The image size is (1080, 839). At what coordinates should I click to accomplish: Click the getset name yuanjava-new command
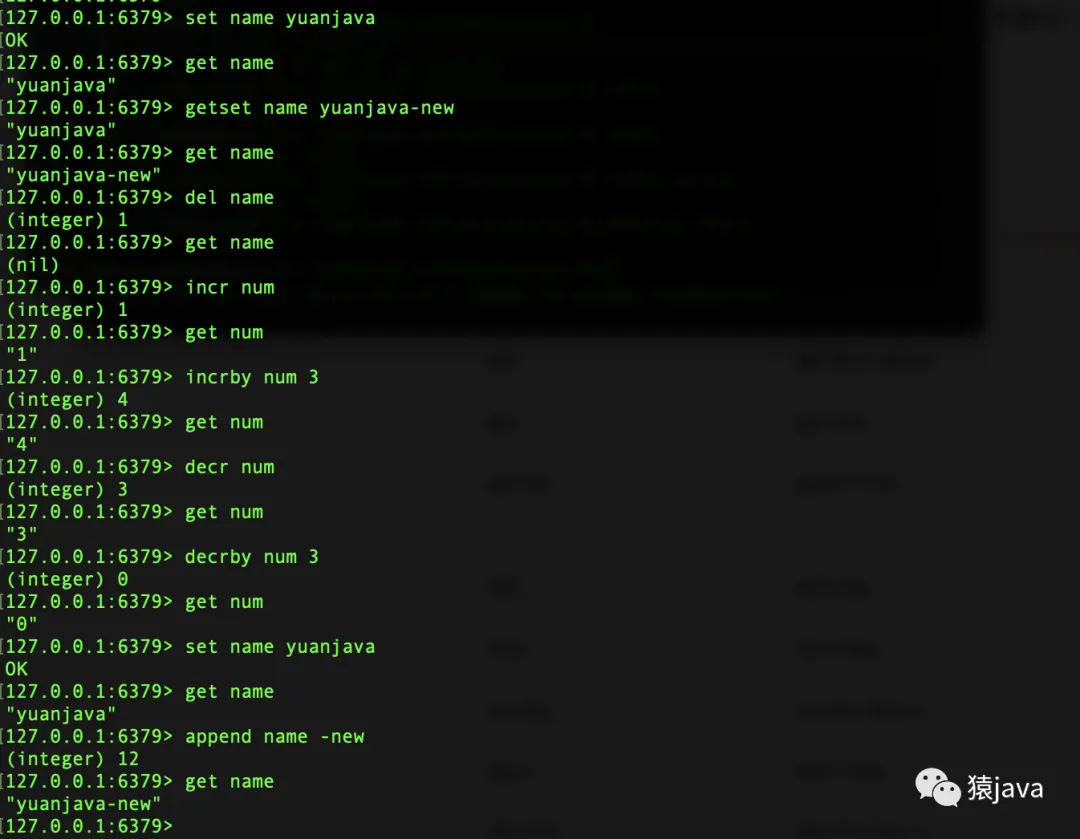tap(320, 108)
